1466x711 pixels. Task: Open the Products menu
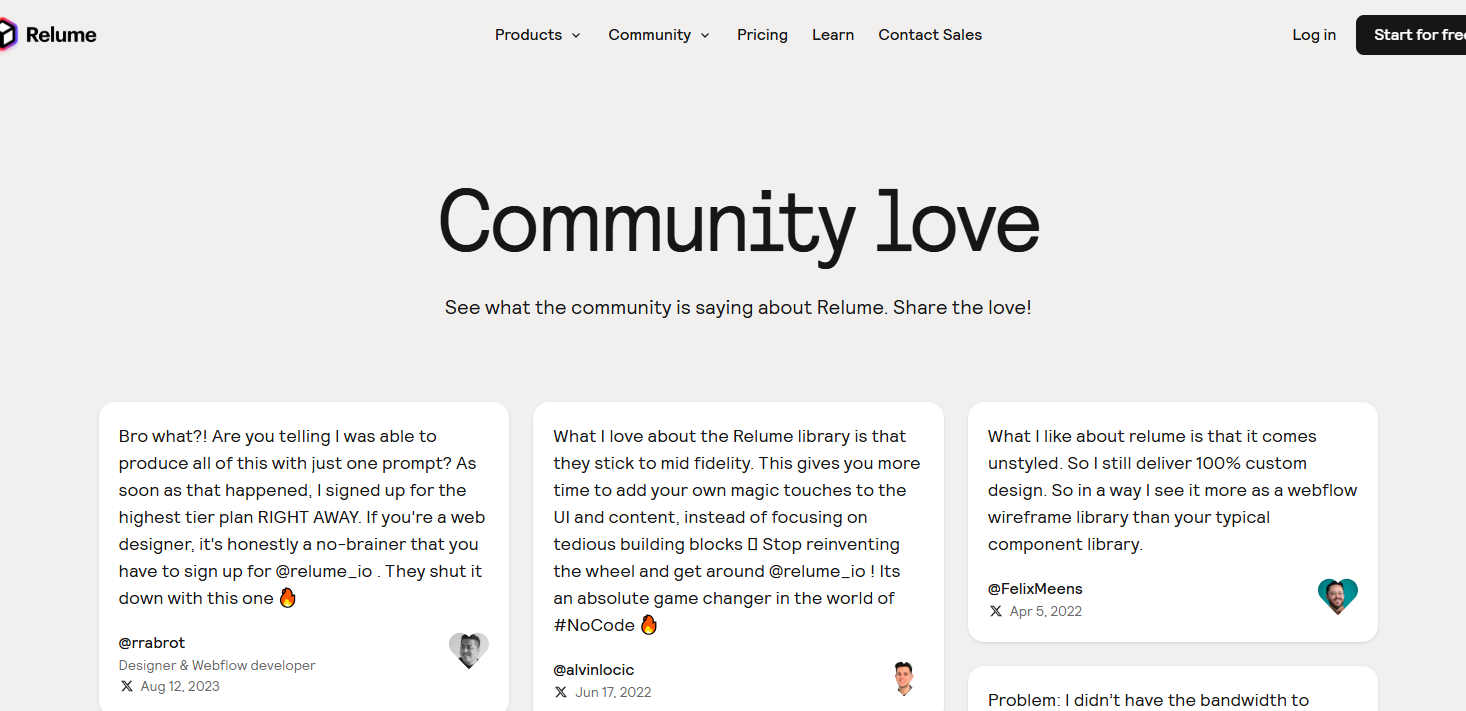coord(538,35)
